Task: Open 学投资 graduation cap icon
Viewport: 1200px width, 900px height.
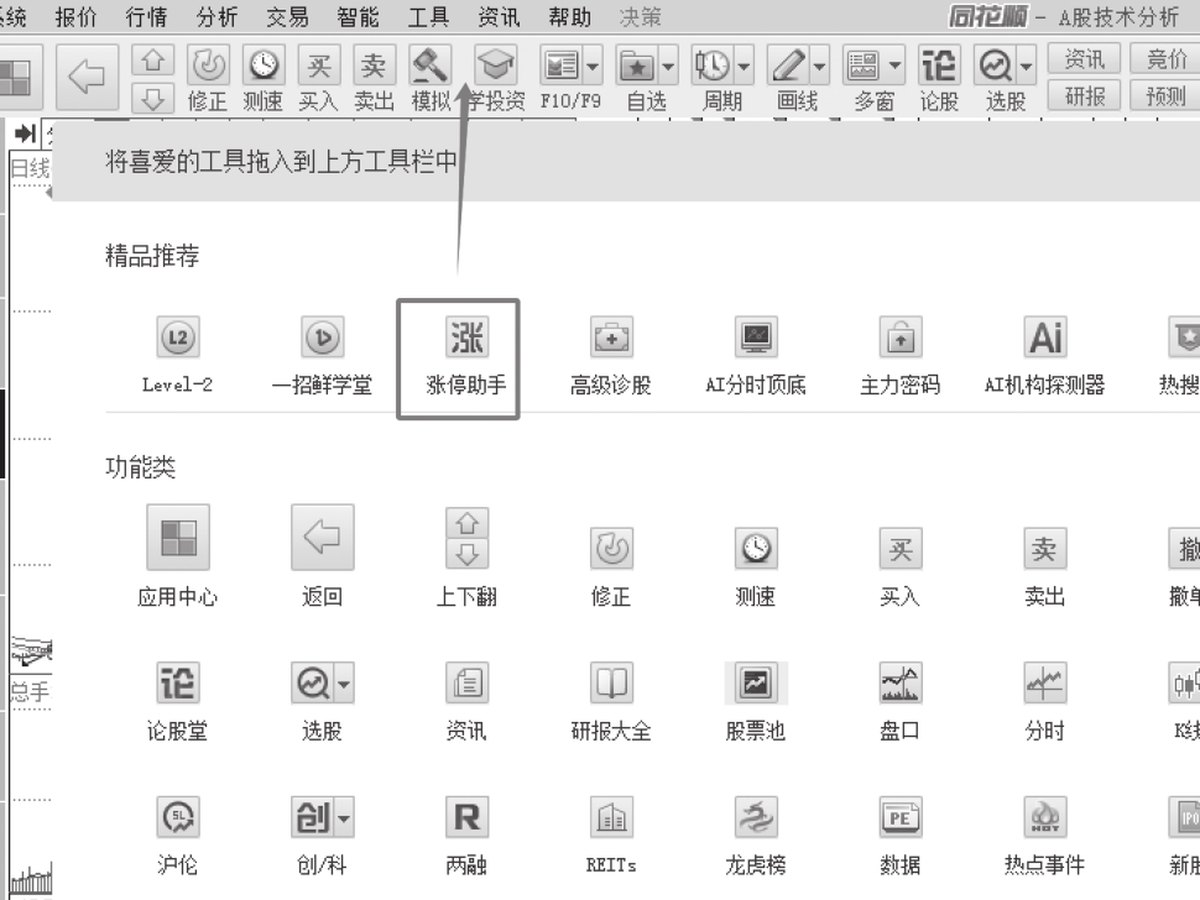Action: point(495,66)
